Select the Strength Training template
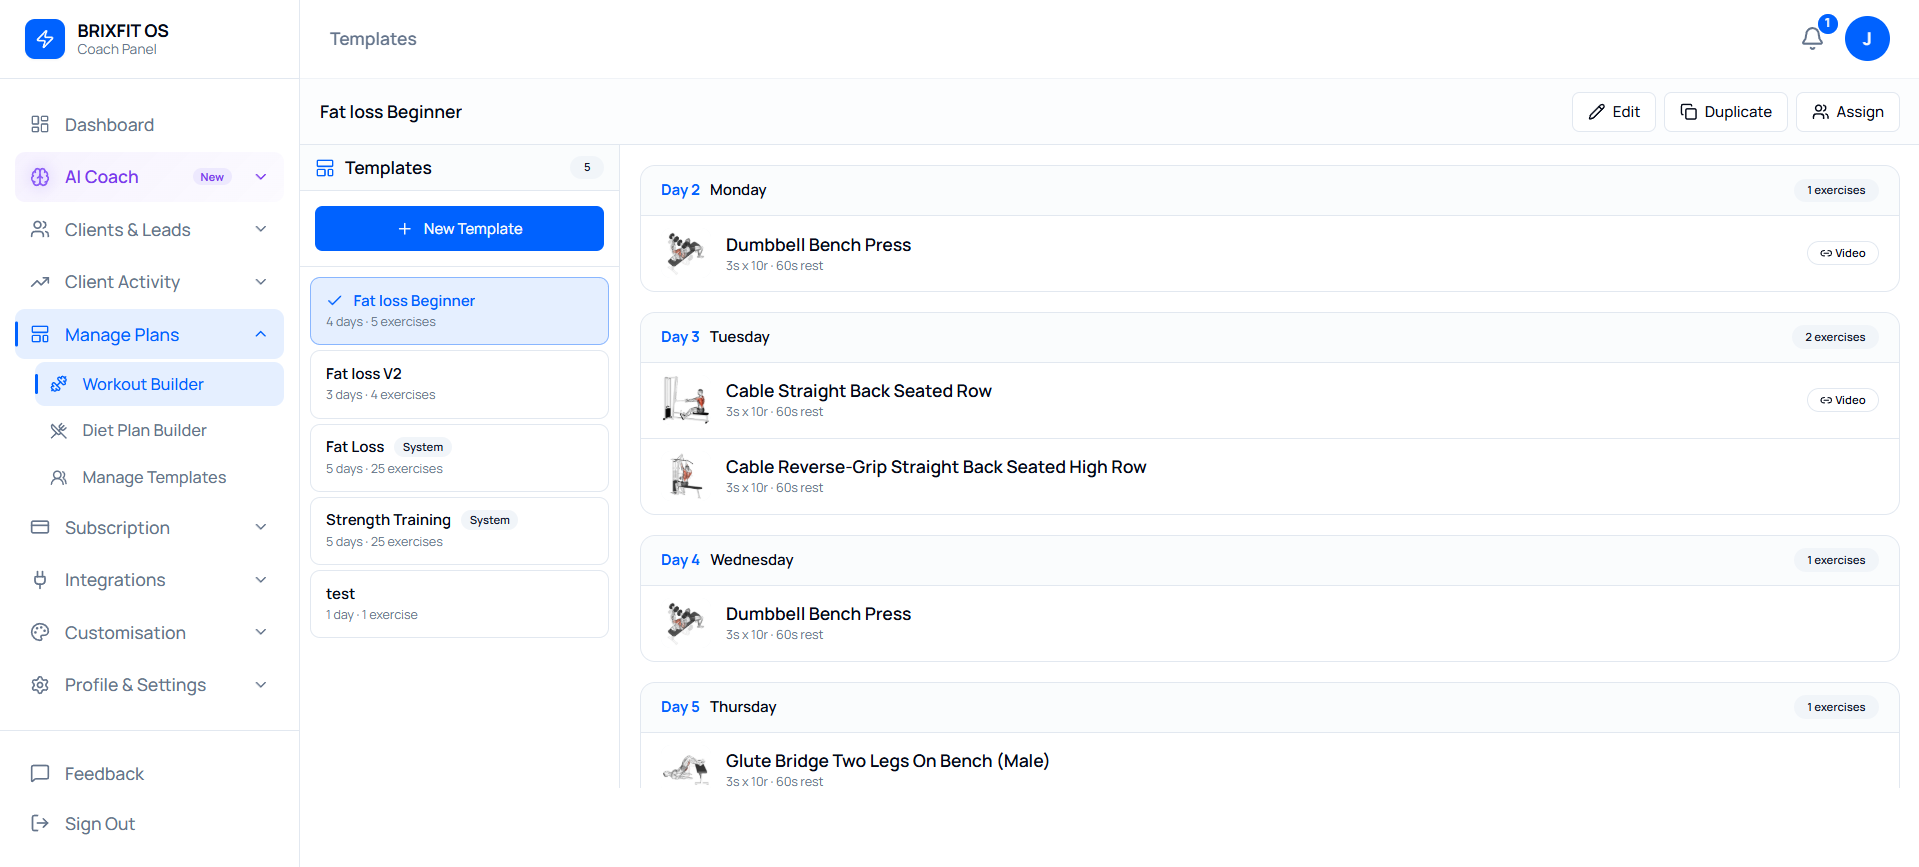 (459, 531)
